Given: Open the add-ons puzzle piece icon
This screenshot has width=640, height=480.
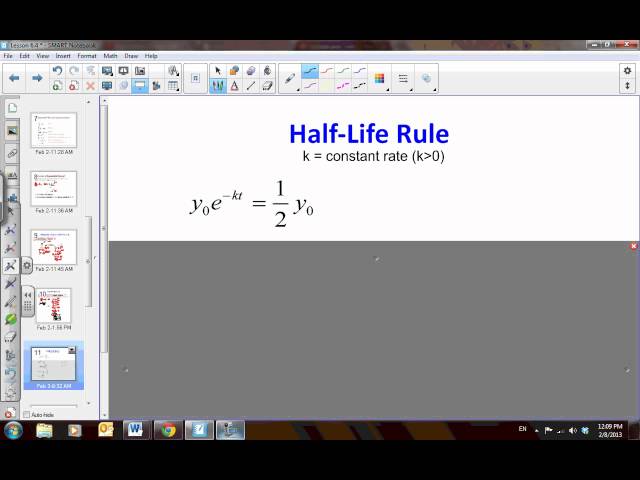Looking at the screenshot, I should click(x=156, y=86).
